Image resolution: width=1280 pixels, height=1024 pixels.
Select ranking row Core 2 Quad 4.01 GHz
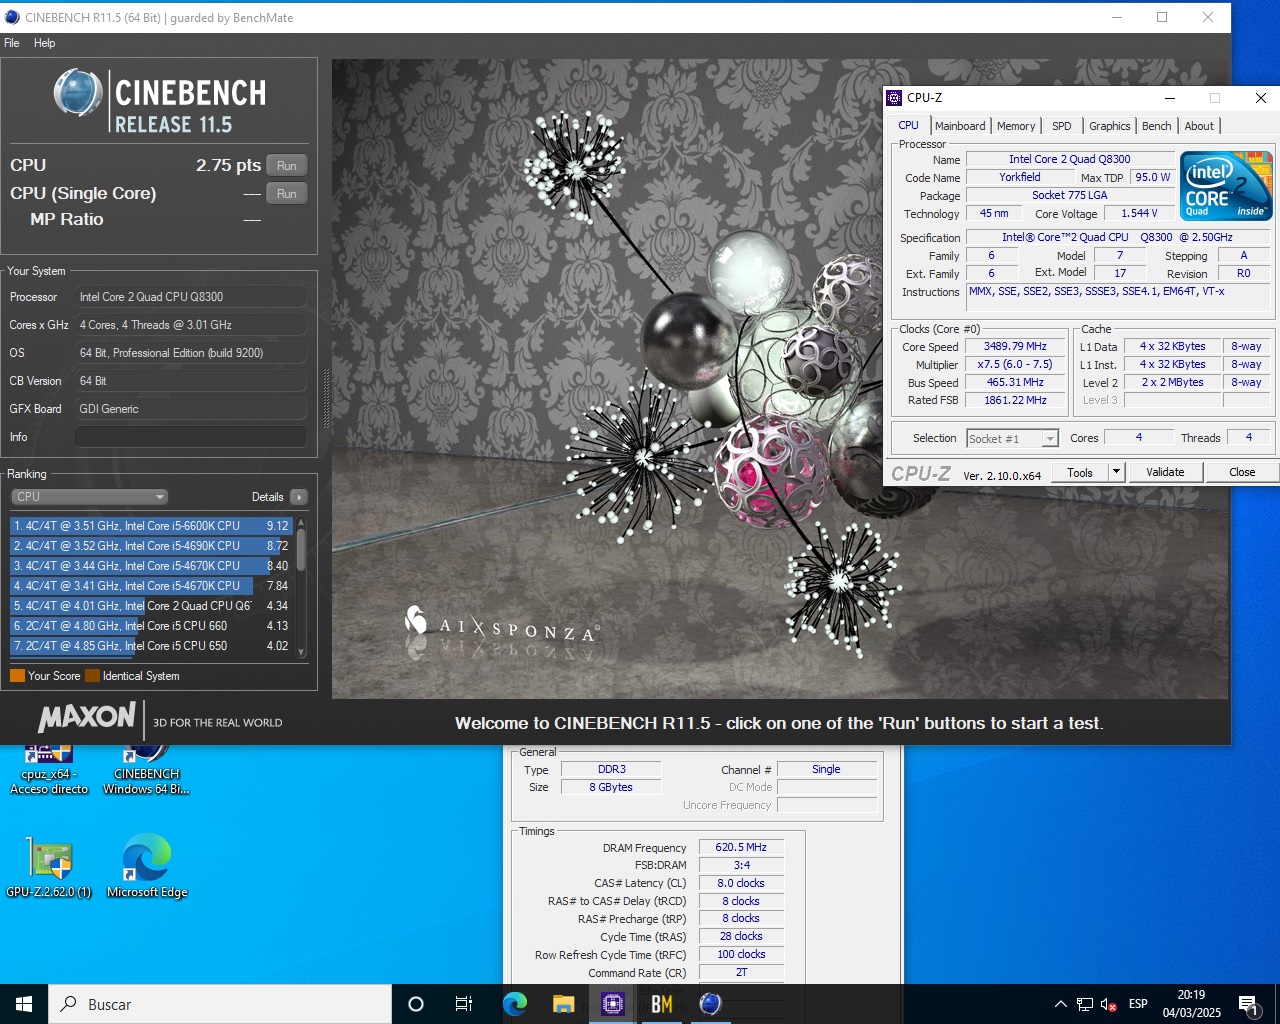tap(151, 606)
